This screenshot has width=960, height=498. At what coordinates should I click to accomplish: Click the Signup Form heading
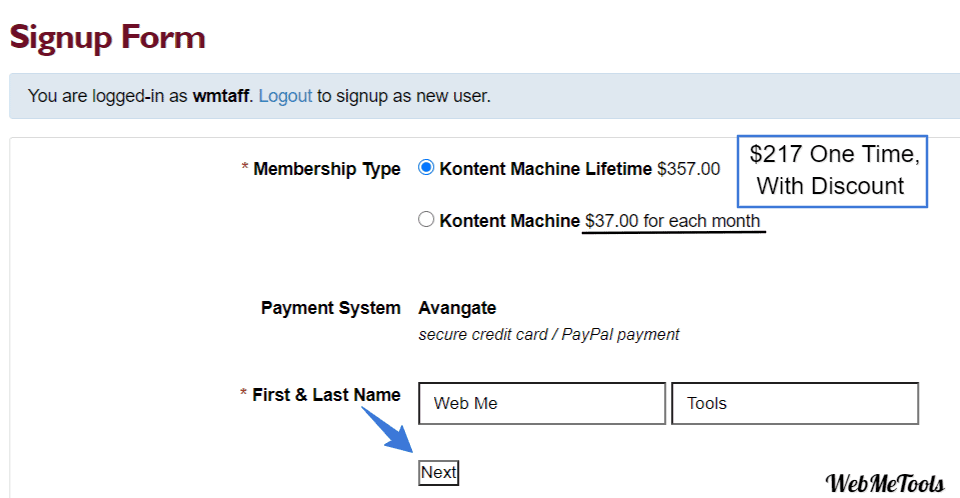pos(108,37)
